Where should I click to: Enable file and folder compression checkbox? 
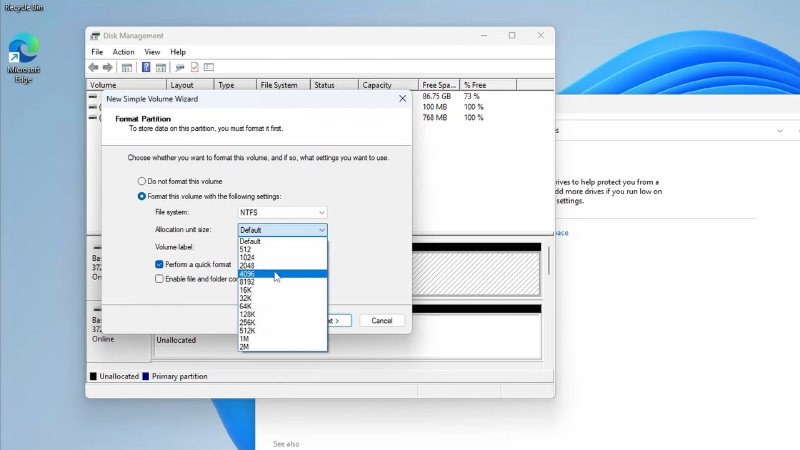click(x=159, y=279)
